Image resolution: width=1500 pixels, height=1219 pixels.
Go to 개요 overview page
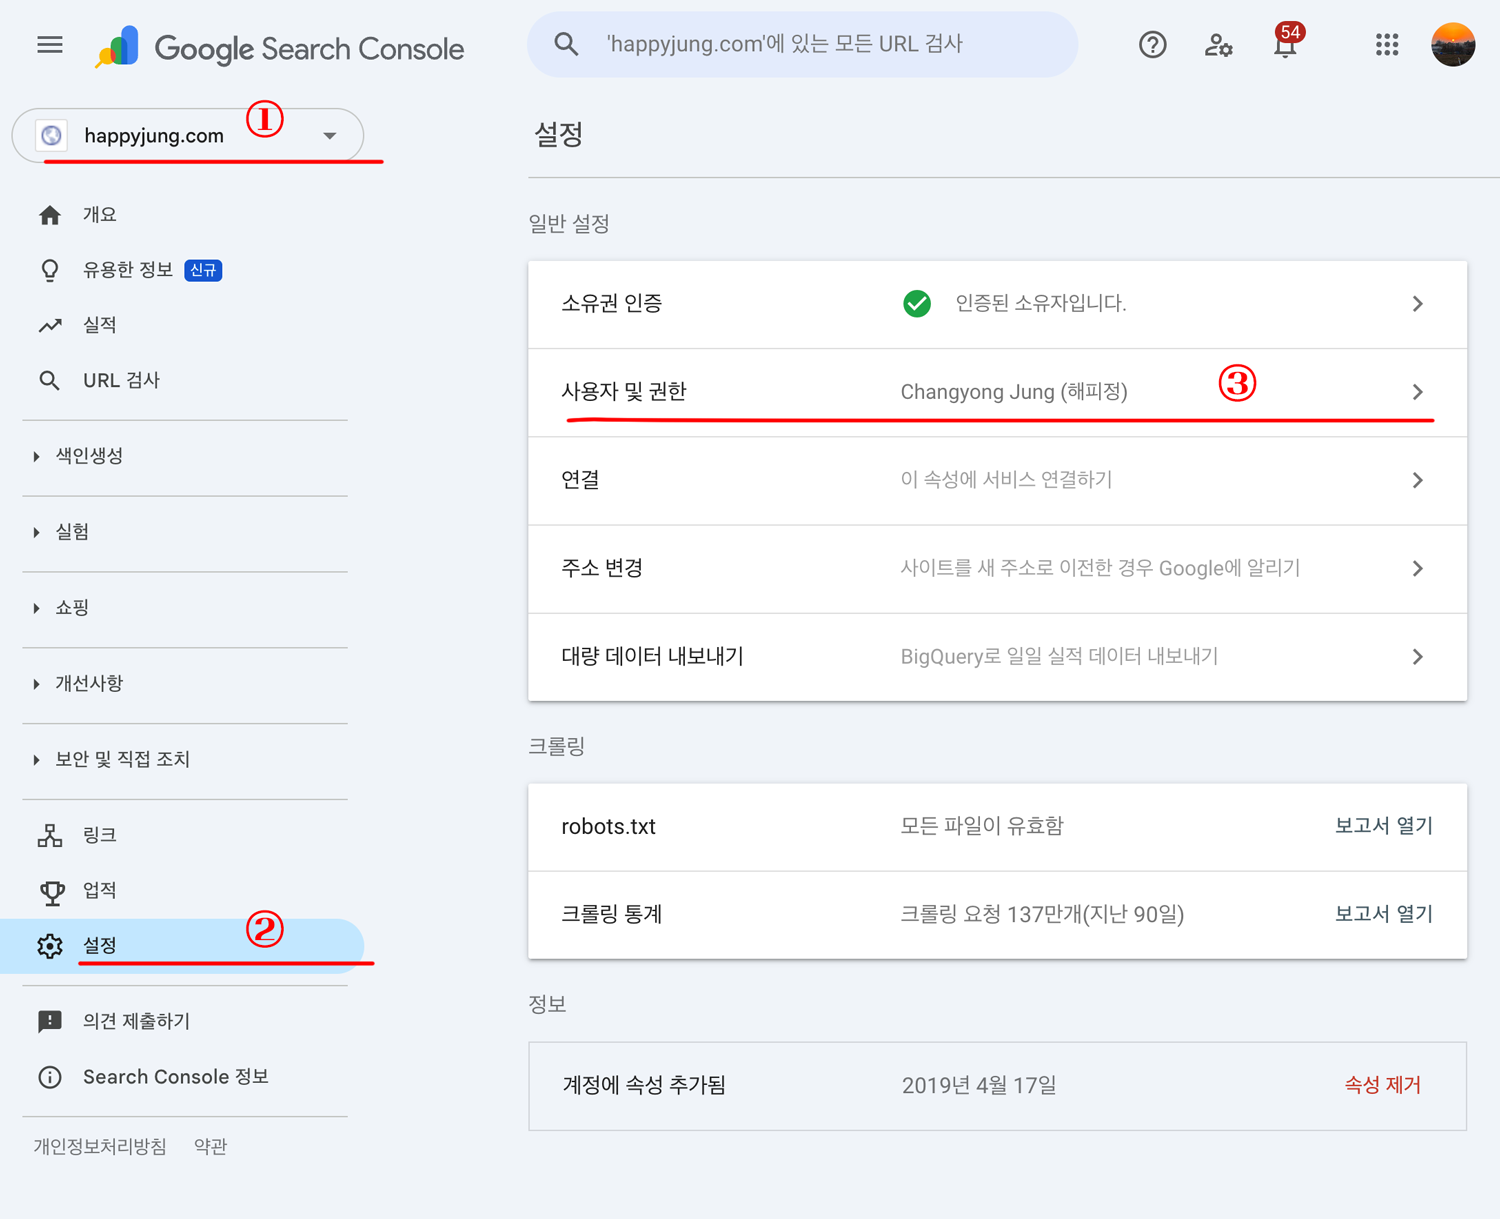[x=99, y=215]
